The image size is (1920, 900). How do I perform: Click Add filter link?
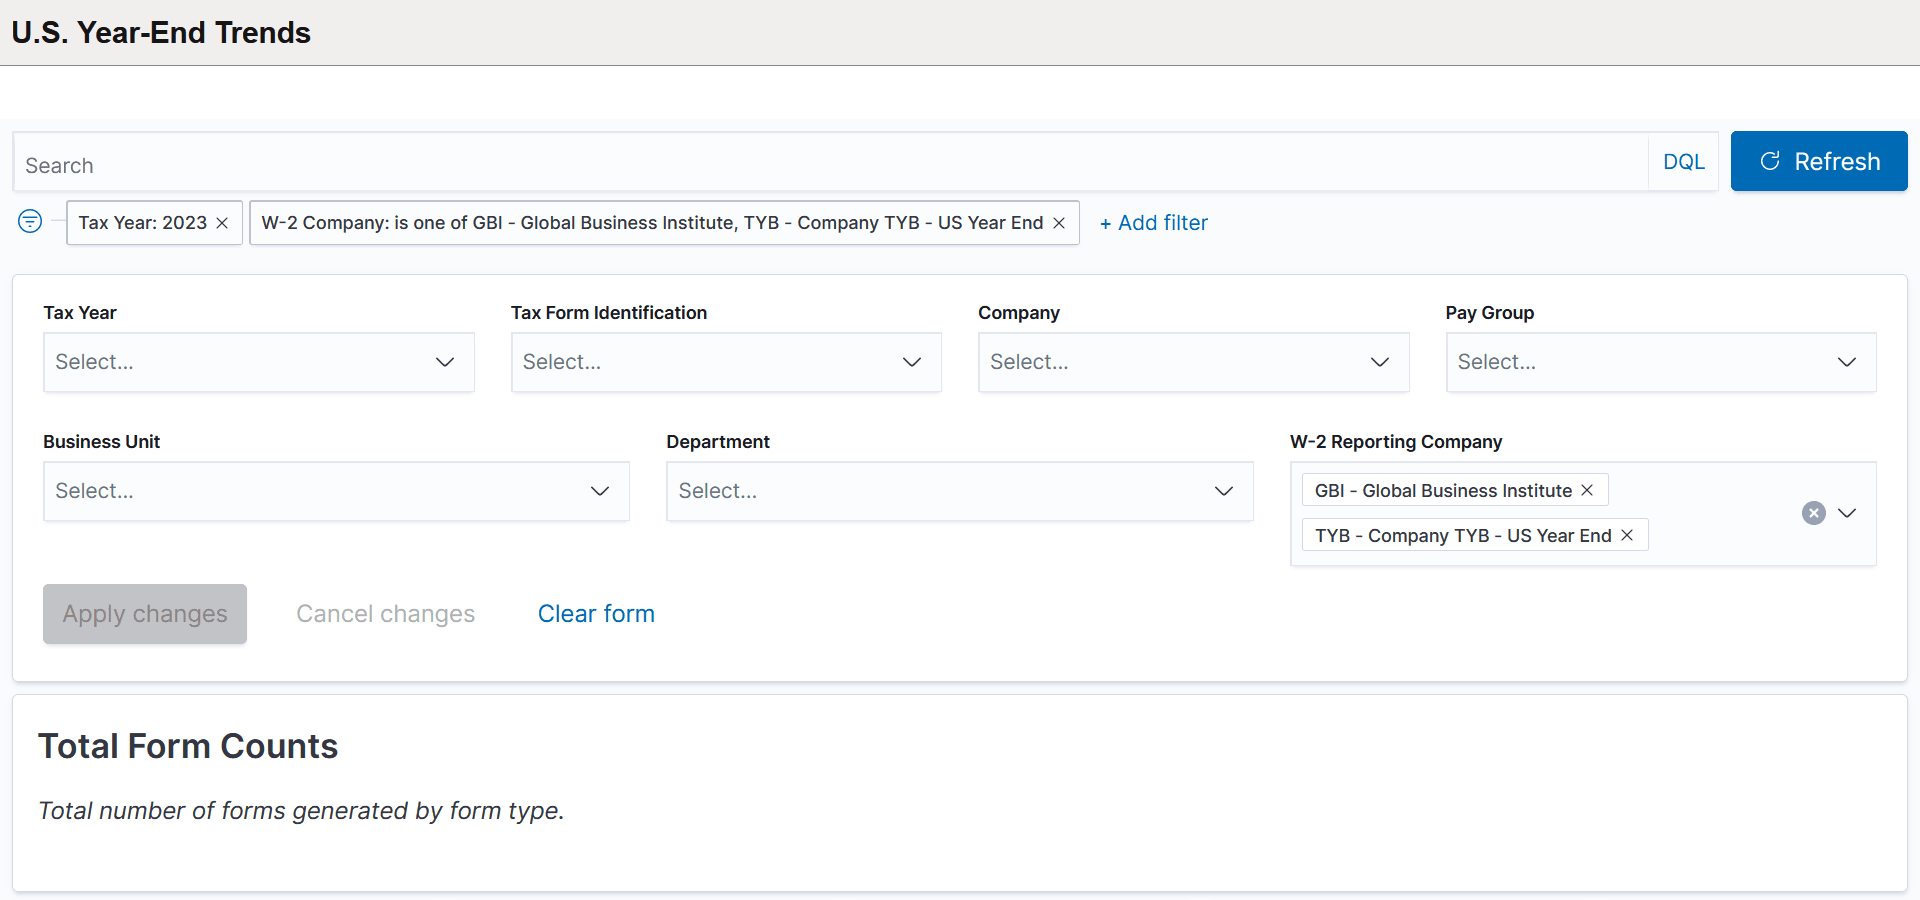point(1153,223)
